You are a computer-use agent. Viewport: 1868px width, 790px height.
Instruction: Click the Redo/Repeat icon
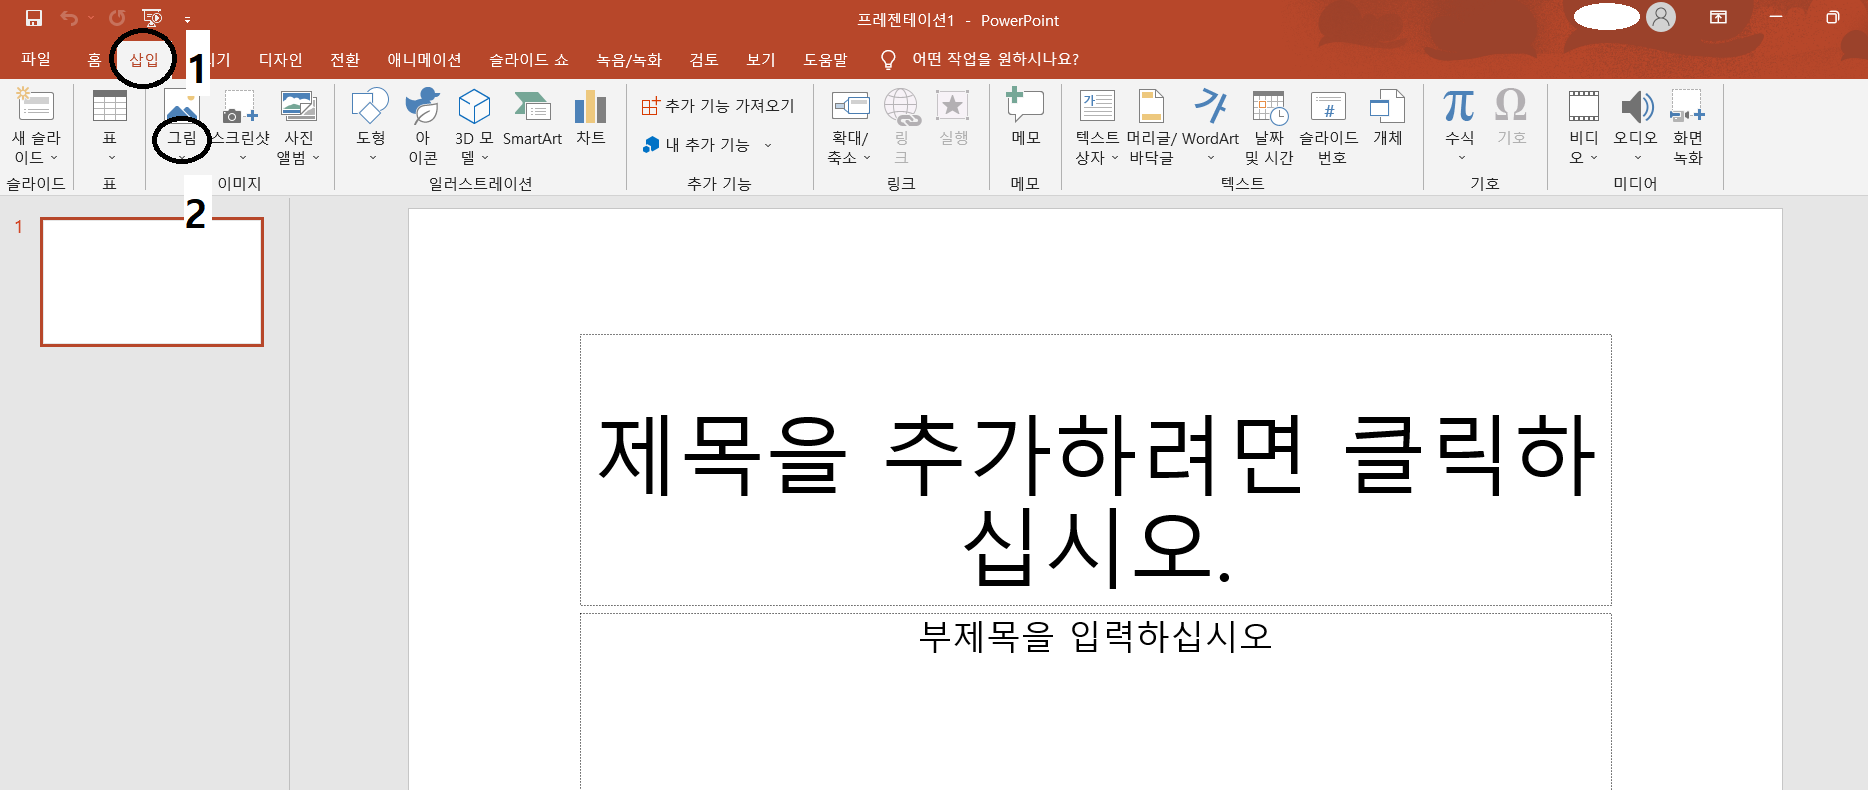pyautogui.click(x=117, y=18)
